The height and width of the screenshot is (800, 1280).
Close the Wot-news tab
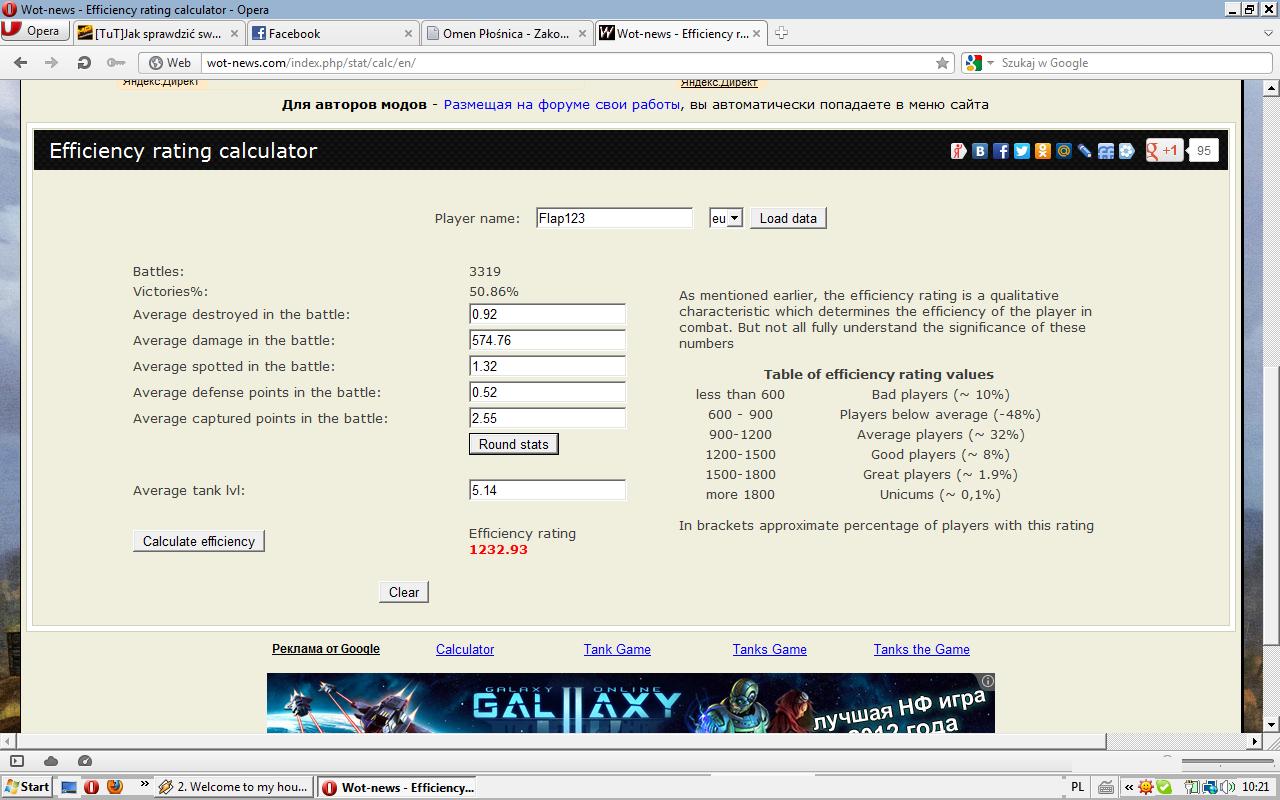756,33
